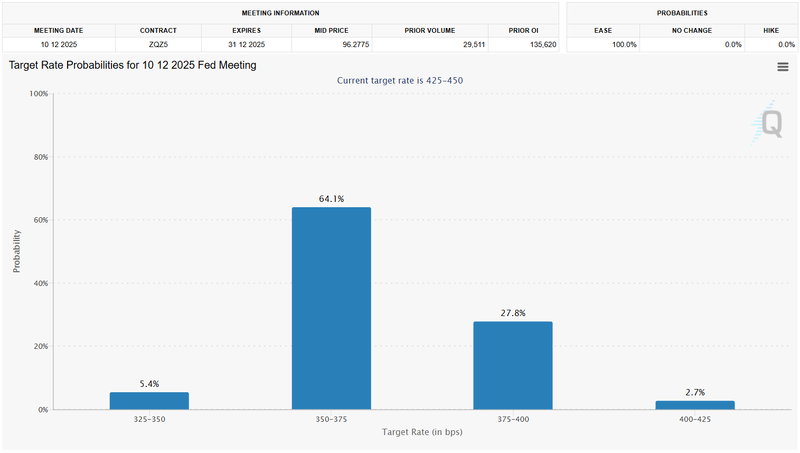Click the current target rate subtitle
The height and width of the screenshot is (453, 800).
pyautogui.click(x=399, y=80)
